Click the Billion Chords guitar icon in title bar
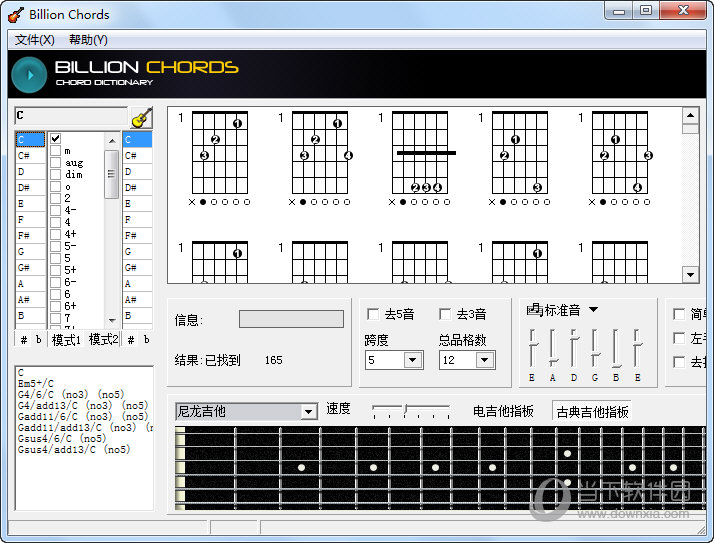 (16, 15)
